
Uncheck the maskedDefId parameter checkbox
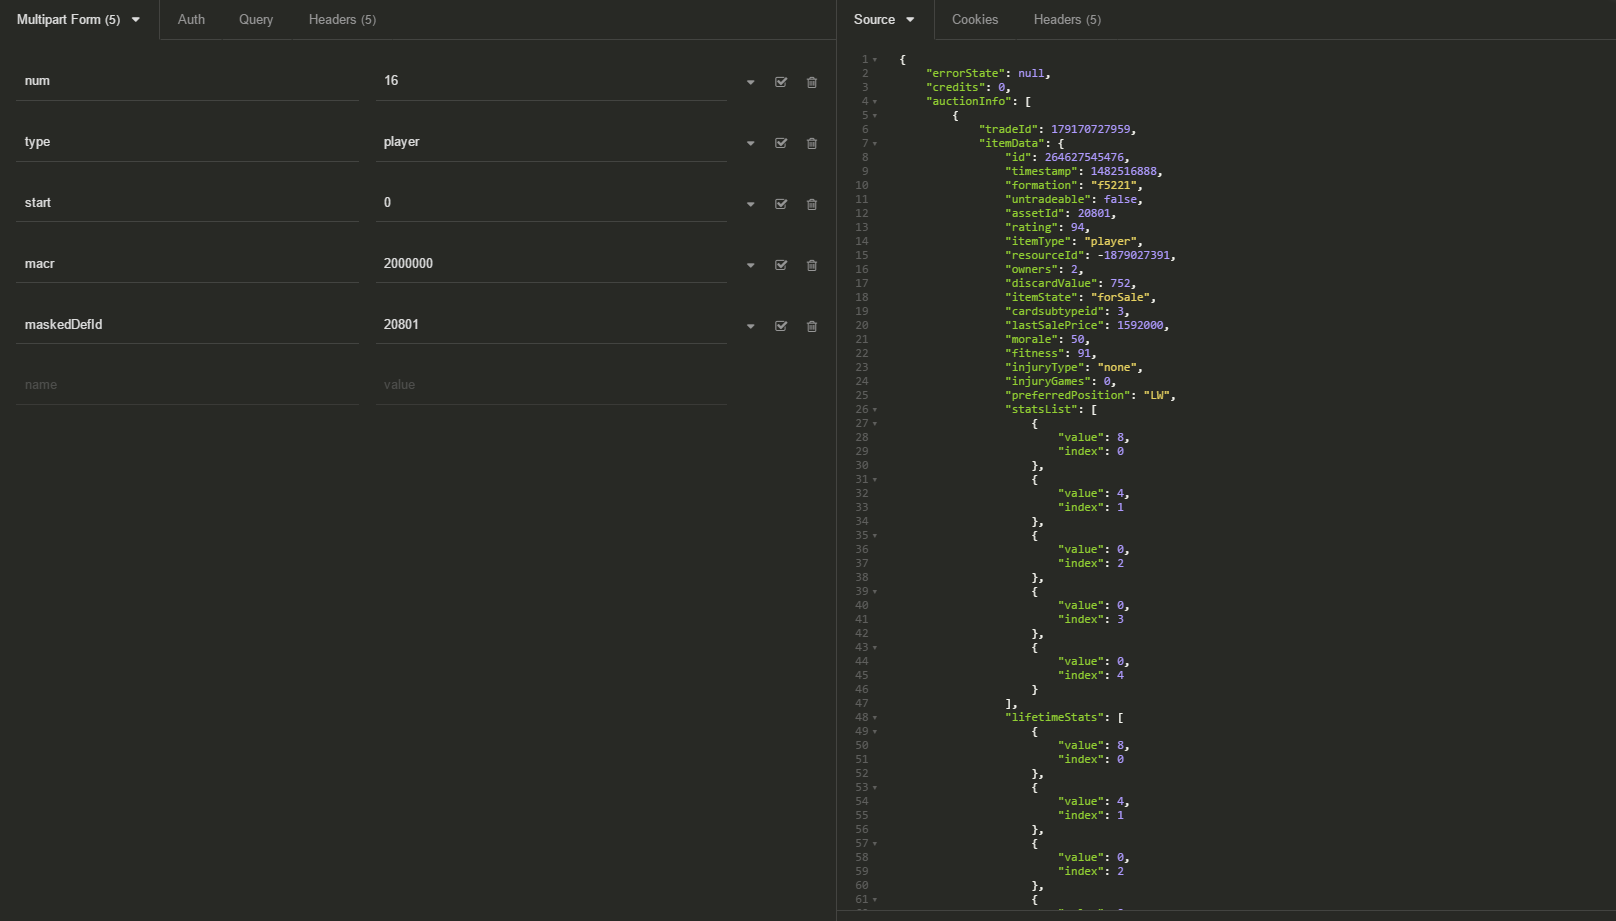tap(781, 326)
